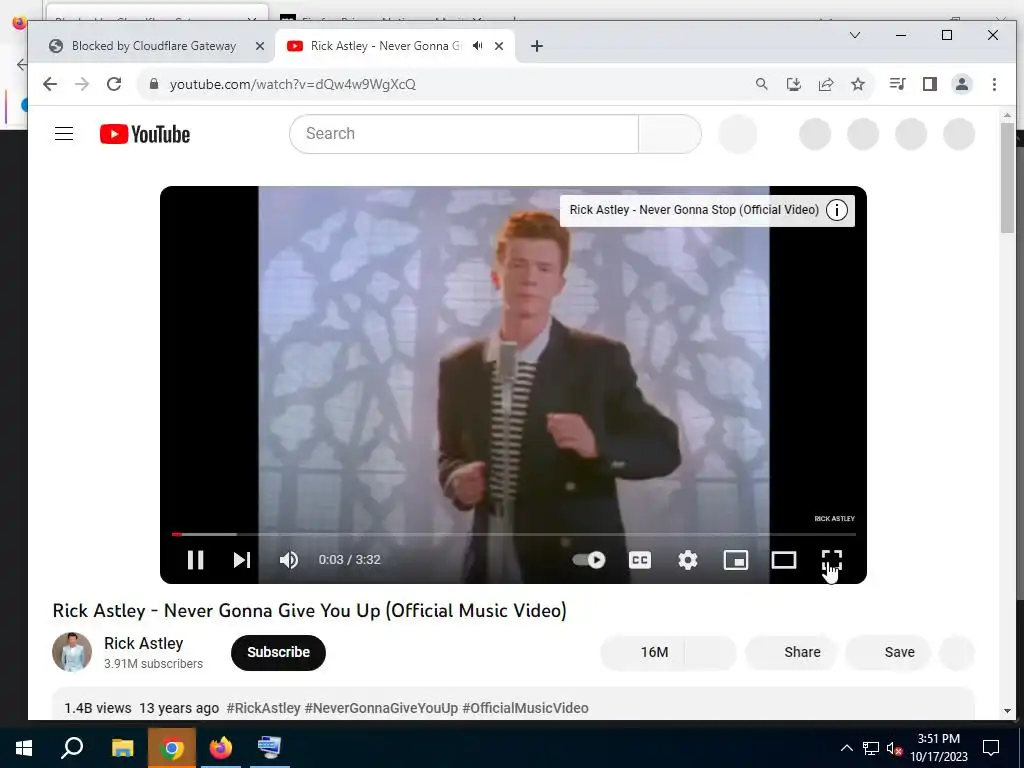Skip to next video
This screenshot has height=768, width=1024.
tap(242, 560)
